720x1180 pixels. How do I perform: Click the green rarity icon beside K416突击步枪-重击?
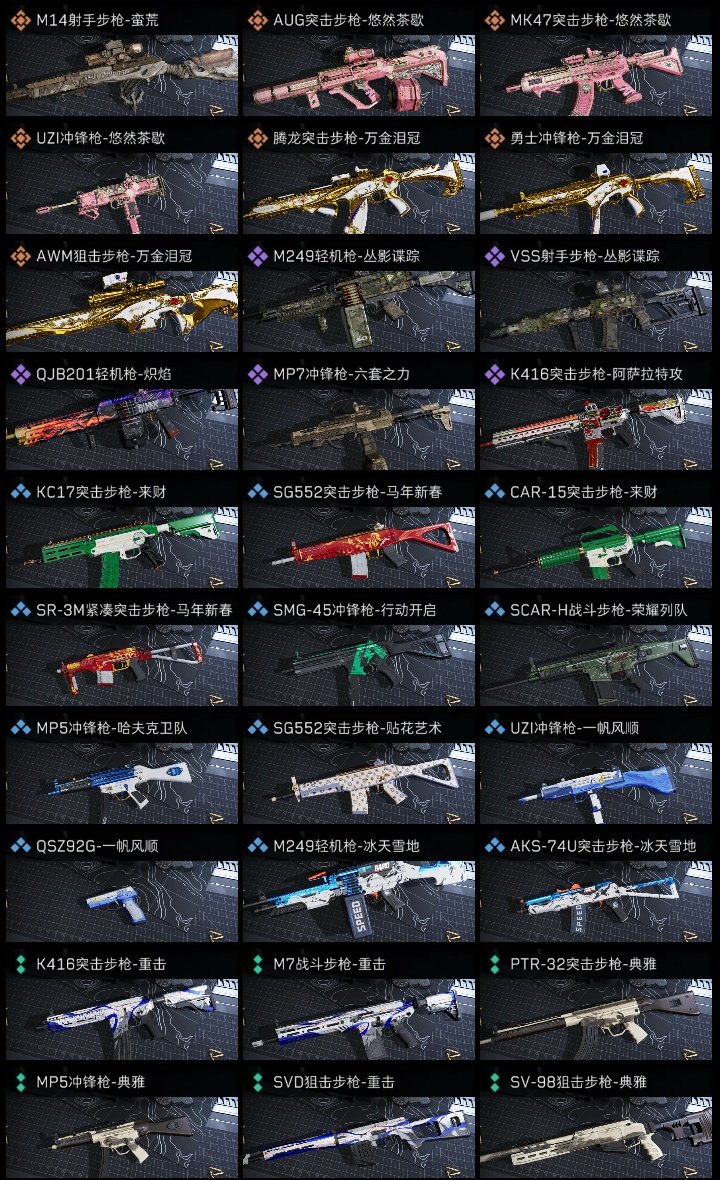tap(20, 964)
